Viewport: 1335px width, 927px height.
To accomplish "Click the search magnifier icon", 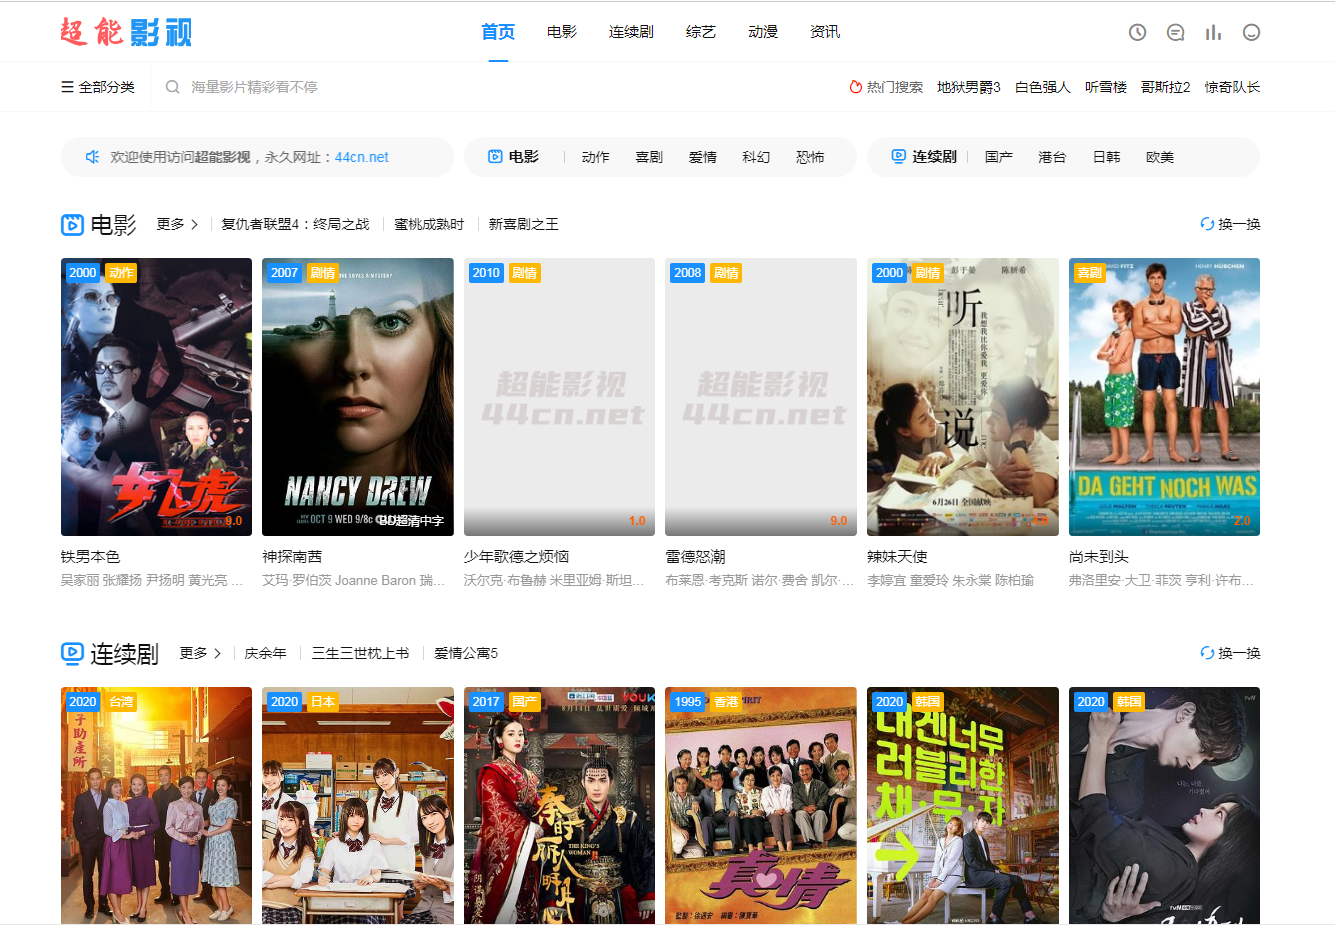I will click(173, 87).
